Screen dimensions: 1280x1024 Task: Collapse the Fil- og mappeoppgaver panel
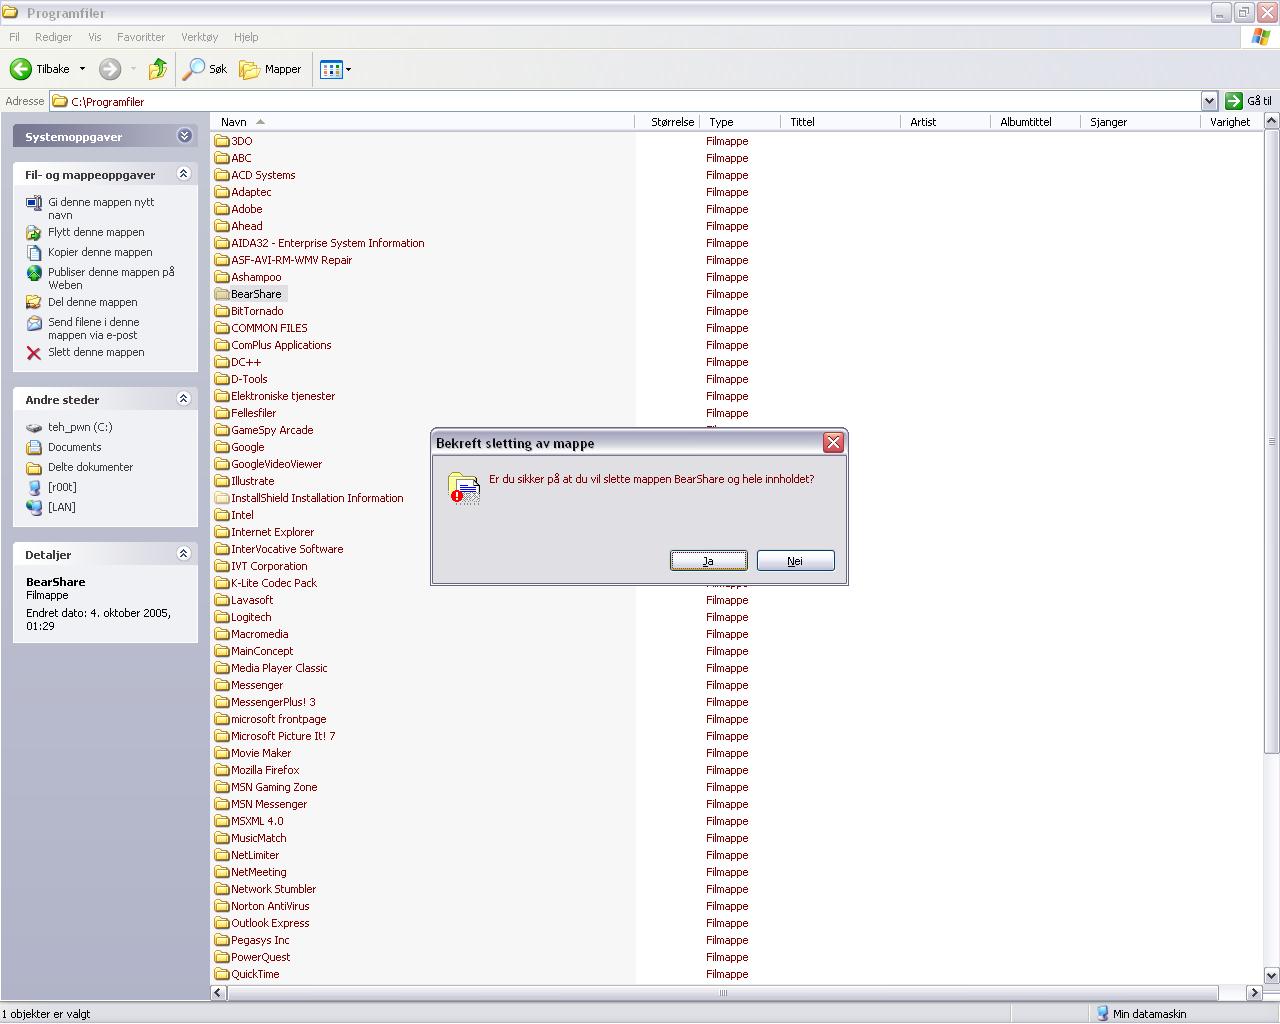184,174
